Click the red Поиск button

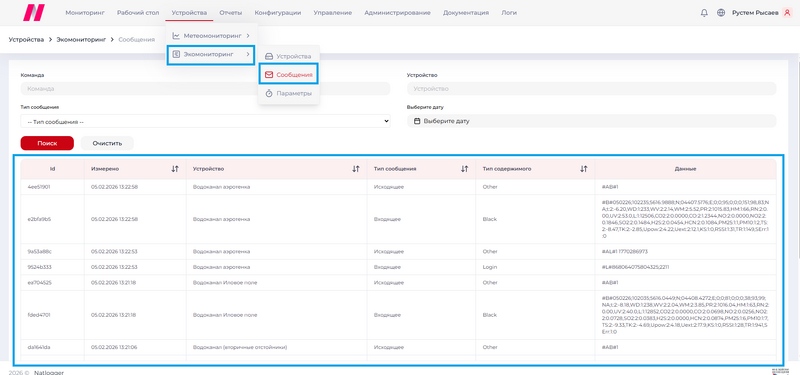[47, 143]
